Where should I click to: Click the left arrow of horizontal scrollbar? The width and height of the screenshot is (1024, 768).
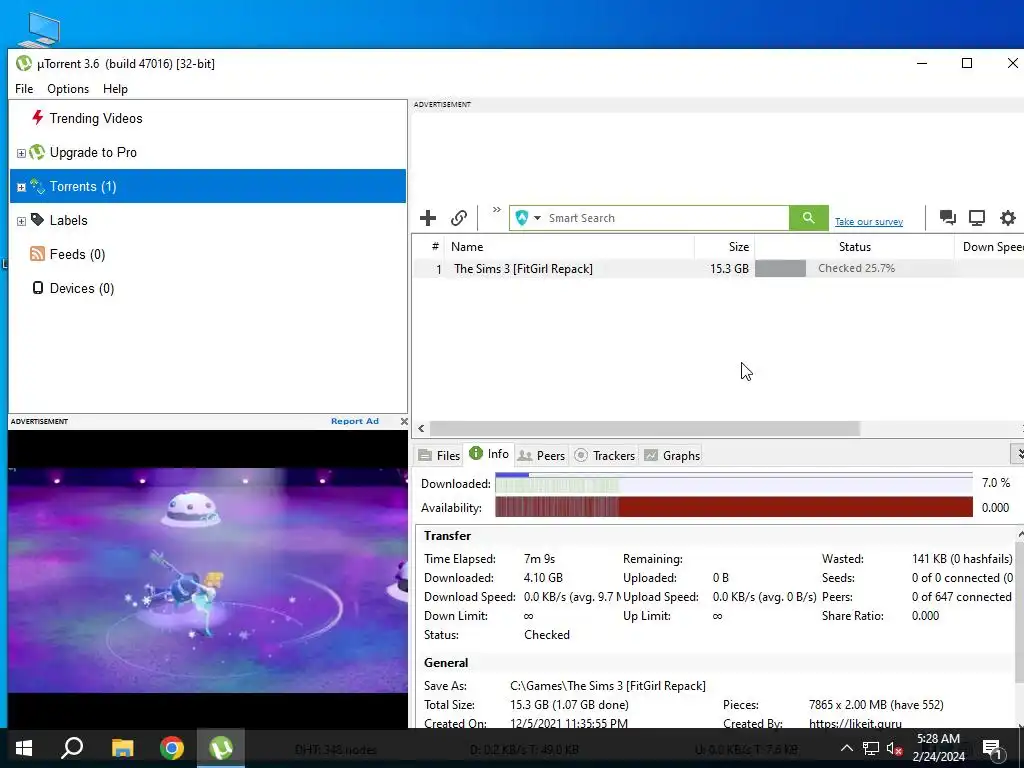pos(421,428)
